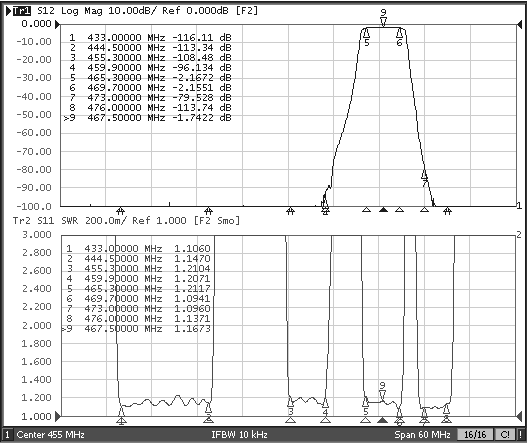Select marker 9 triangle atop the S12 passband

(383, 22)
